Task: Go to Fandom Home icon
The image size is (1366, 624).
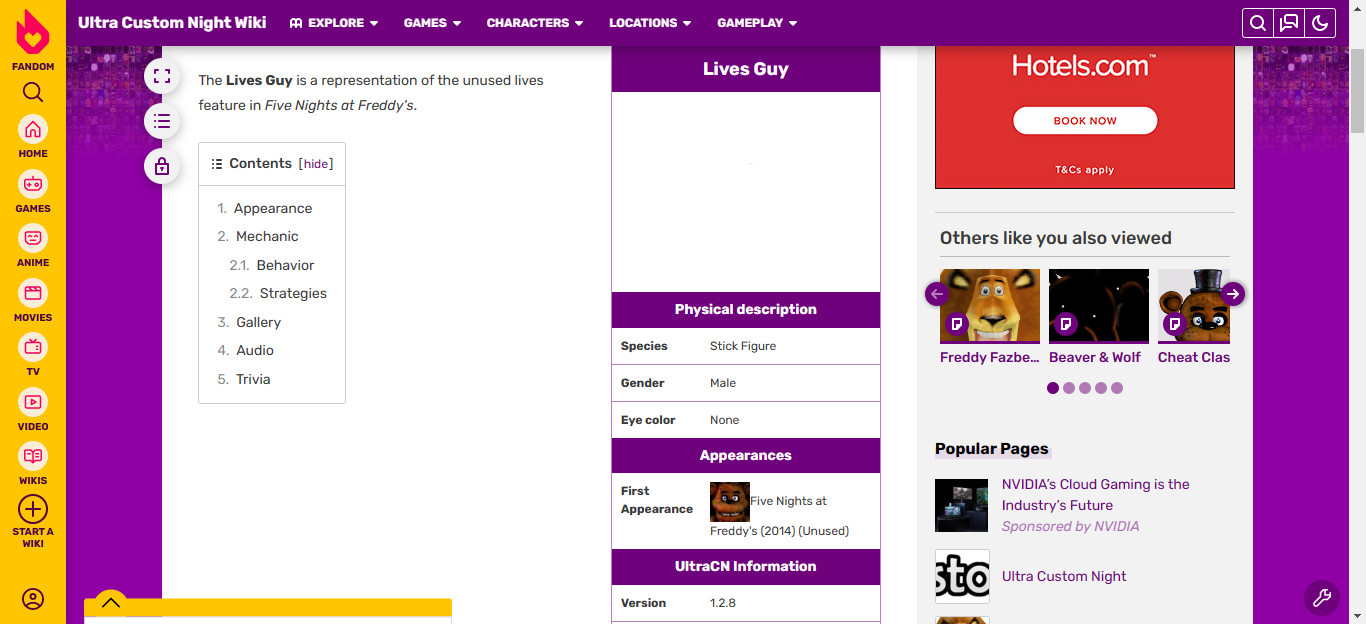Action: coord(33,130)
